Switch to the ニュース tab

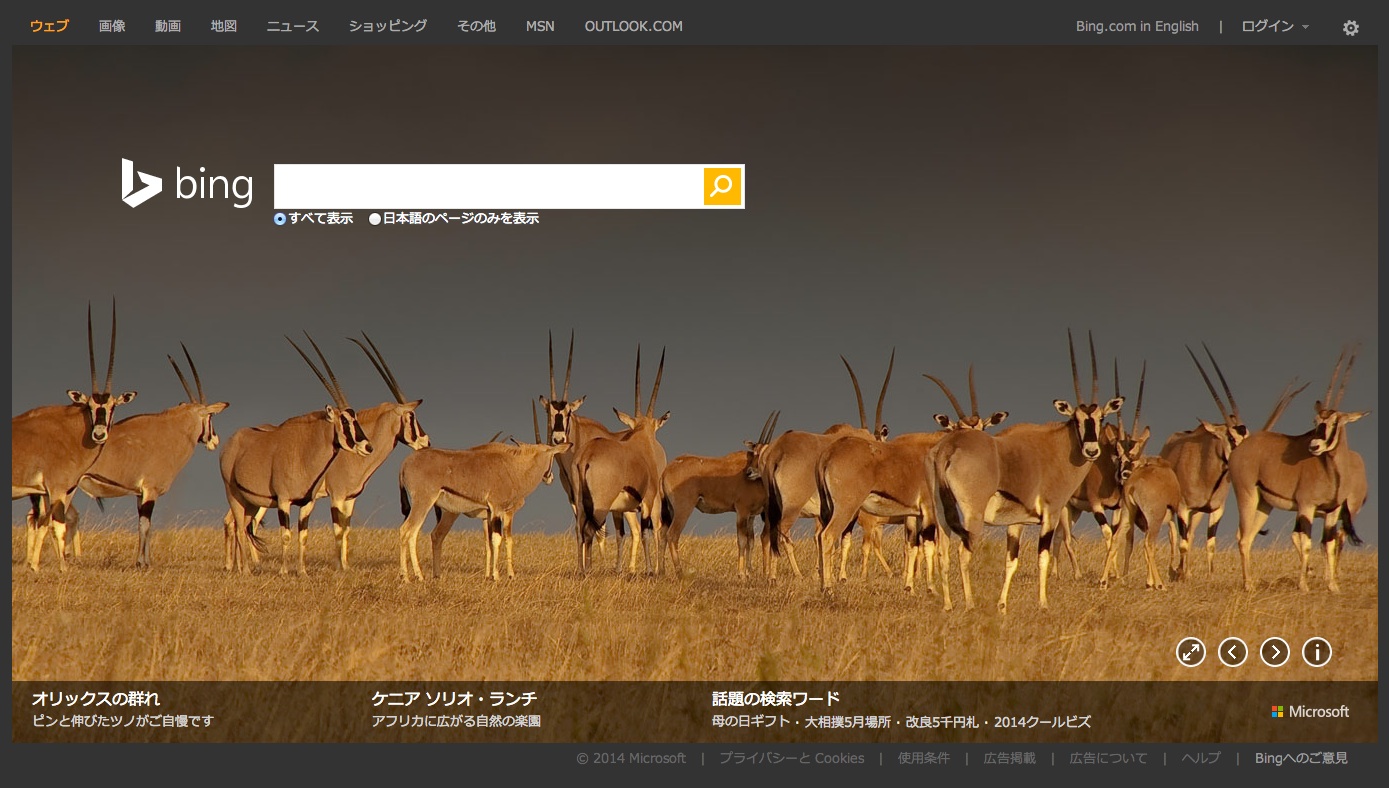pyautogui.click(x=292, y=27)
